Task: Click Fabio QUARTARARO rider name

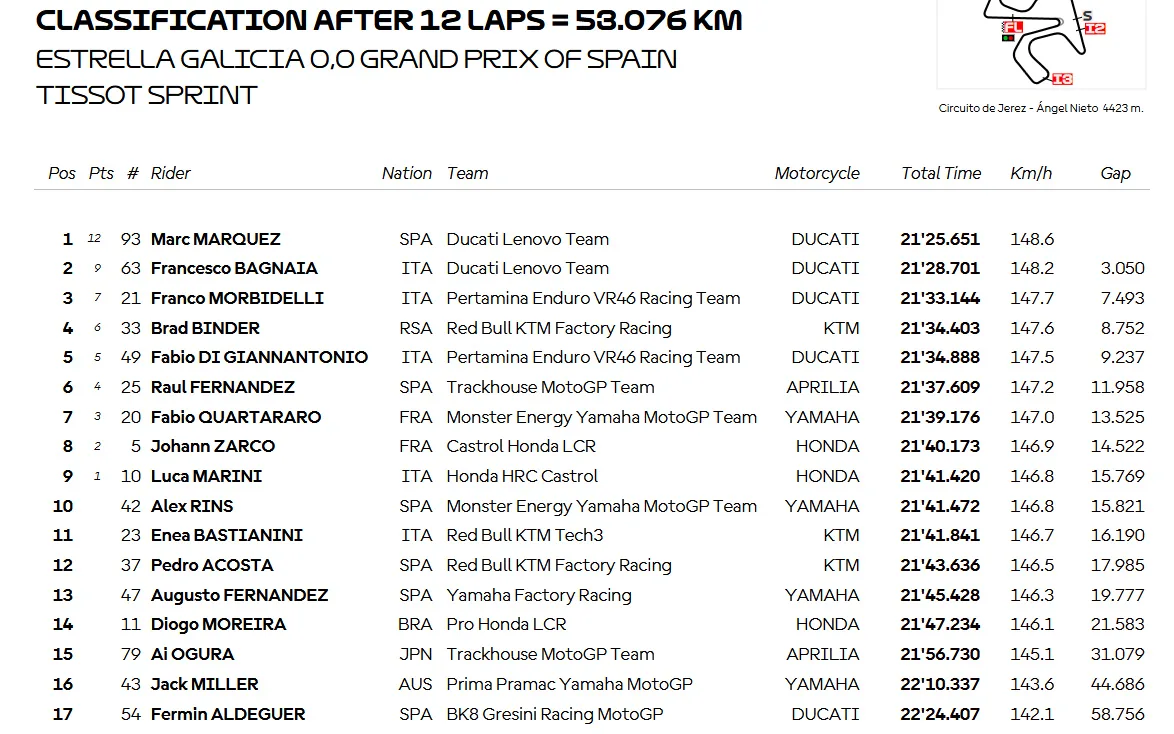Action: click(x=236, y=417)
